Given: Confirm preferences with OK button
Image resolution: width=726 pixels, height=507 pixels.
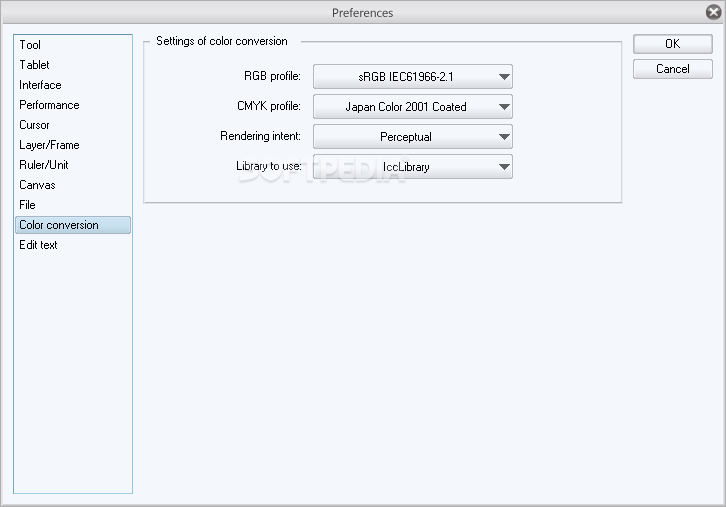Looking at the screenshot, I should [x=672, y=44].
